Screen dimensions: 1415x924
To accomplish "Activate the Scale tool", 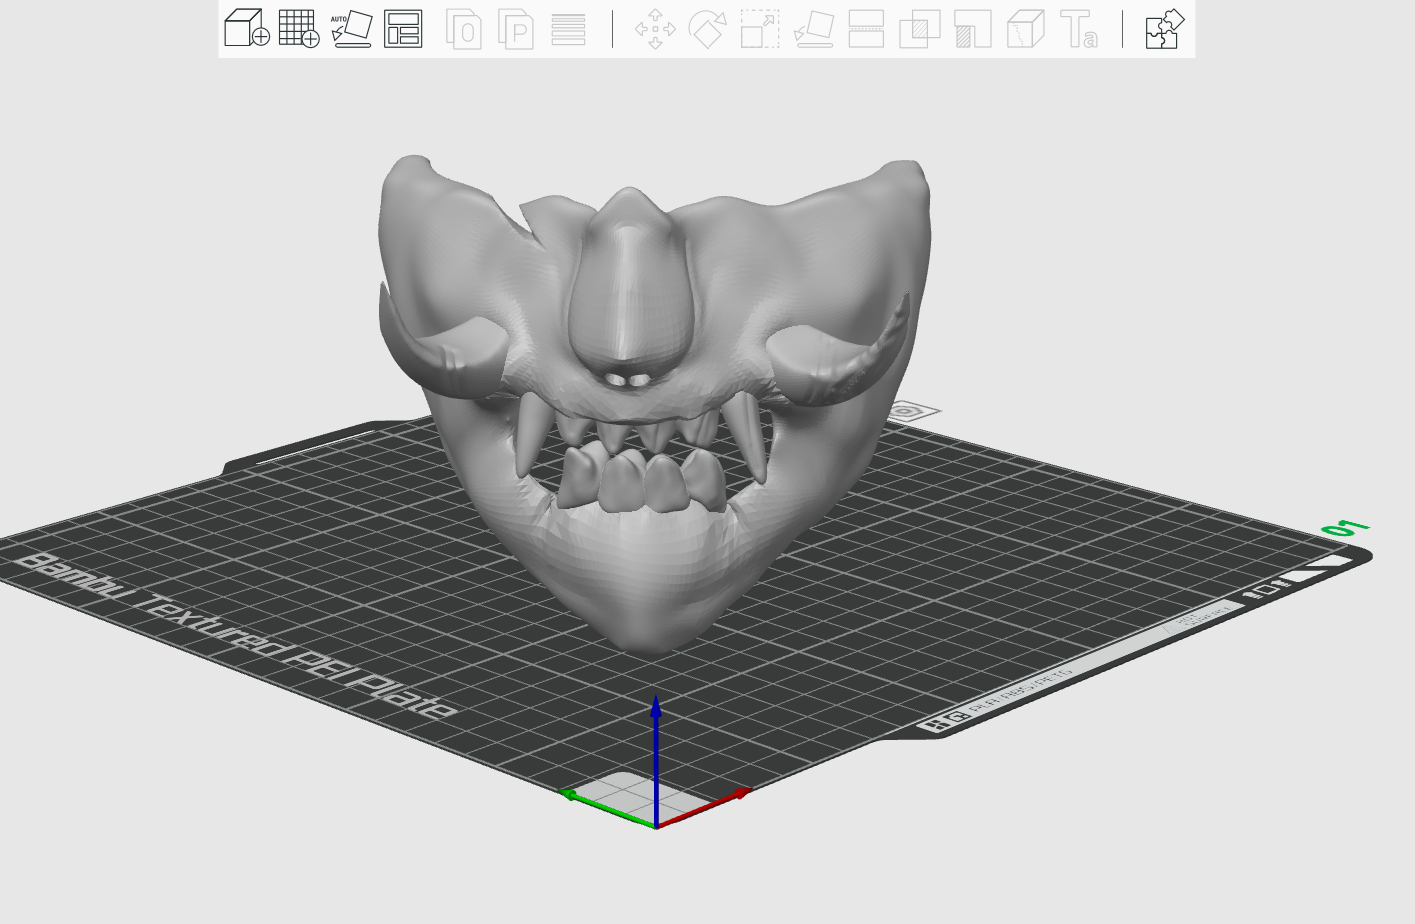I will tap(760, 29).
